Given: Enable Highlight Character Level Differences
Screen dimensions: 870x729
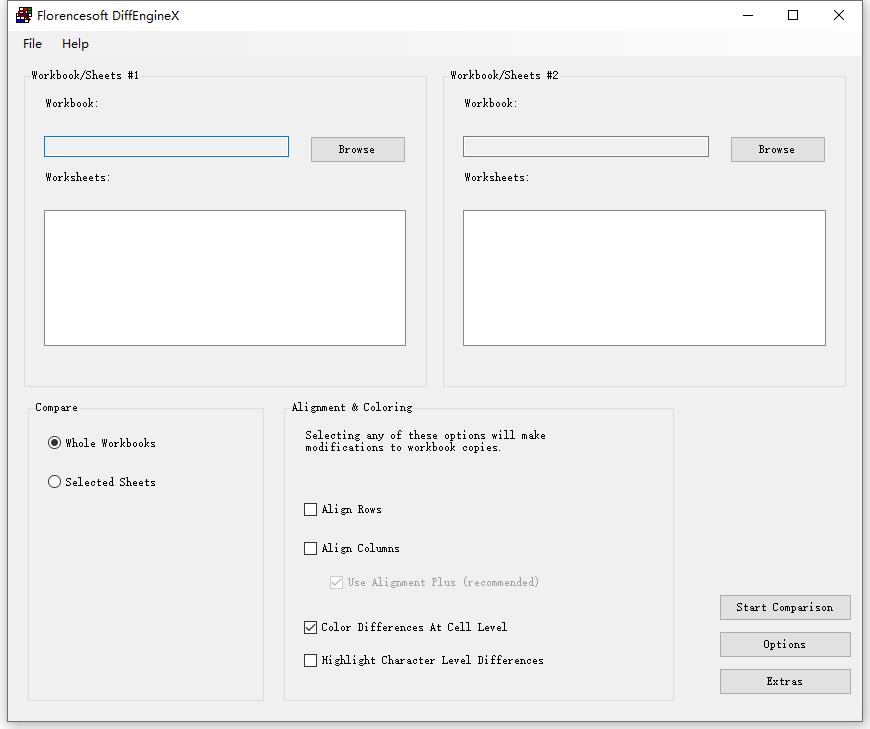Looking at the screenshot, I should click(x=311, y=660).
